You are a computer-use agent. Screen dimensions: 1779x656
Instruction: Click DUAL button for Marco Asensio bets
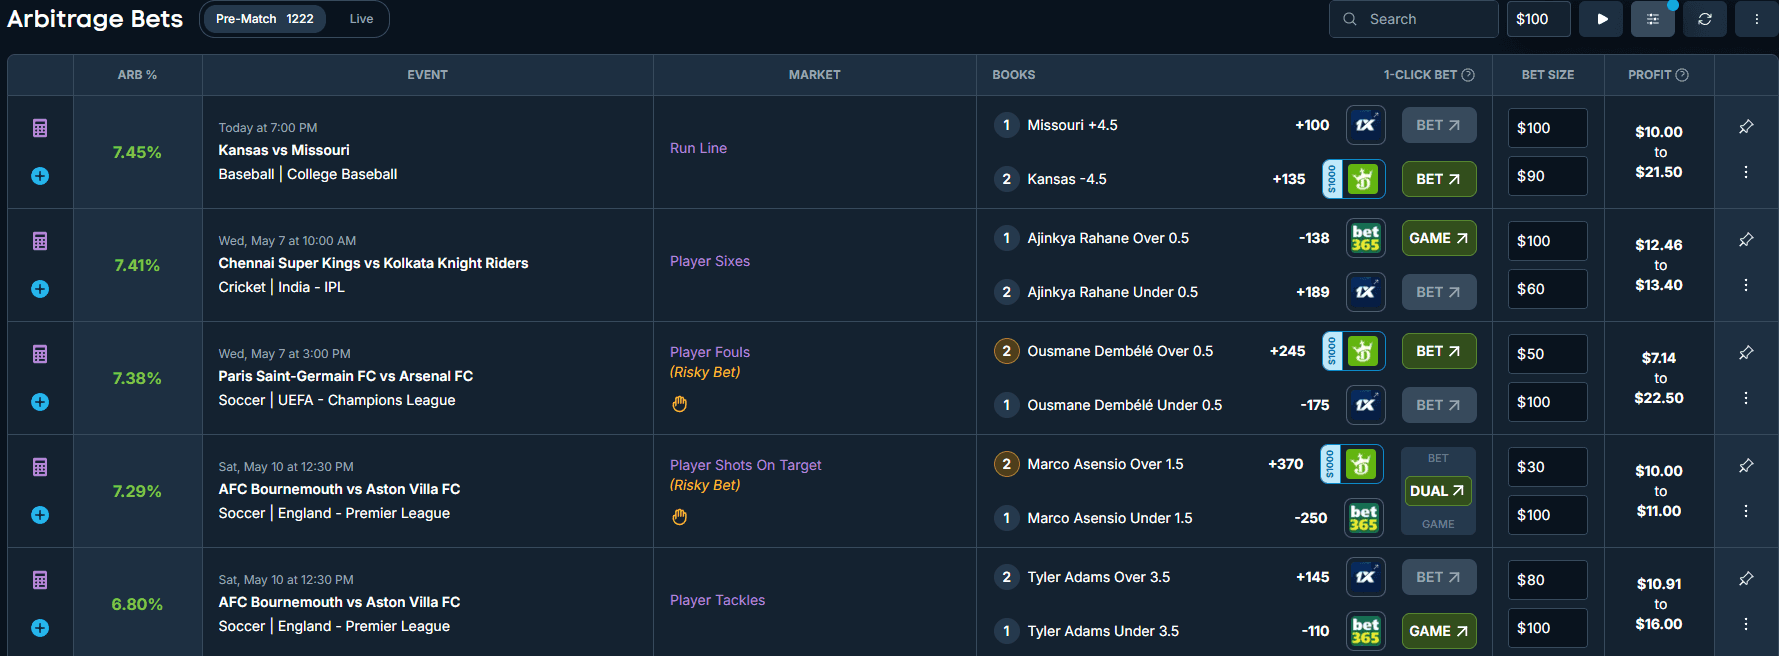click(1438, 491)
